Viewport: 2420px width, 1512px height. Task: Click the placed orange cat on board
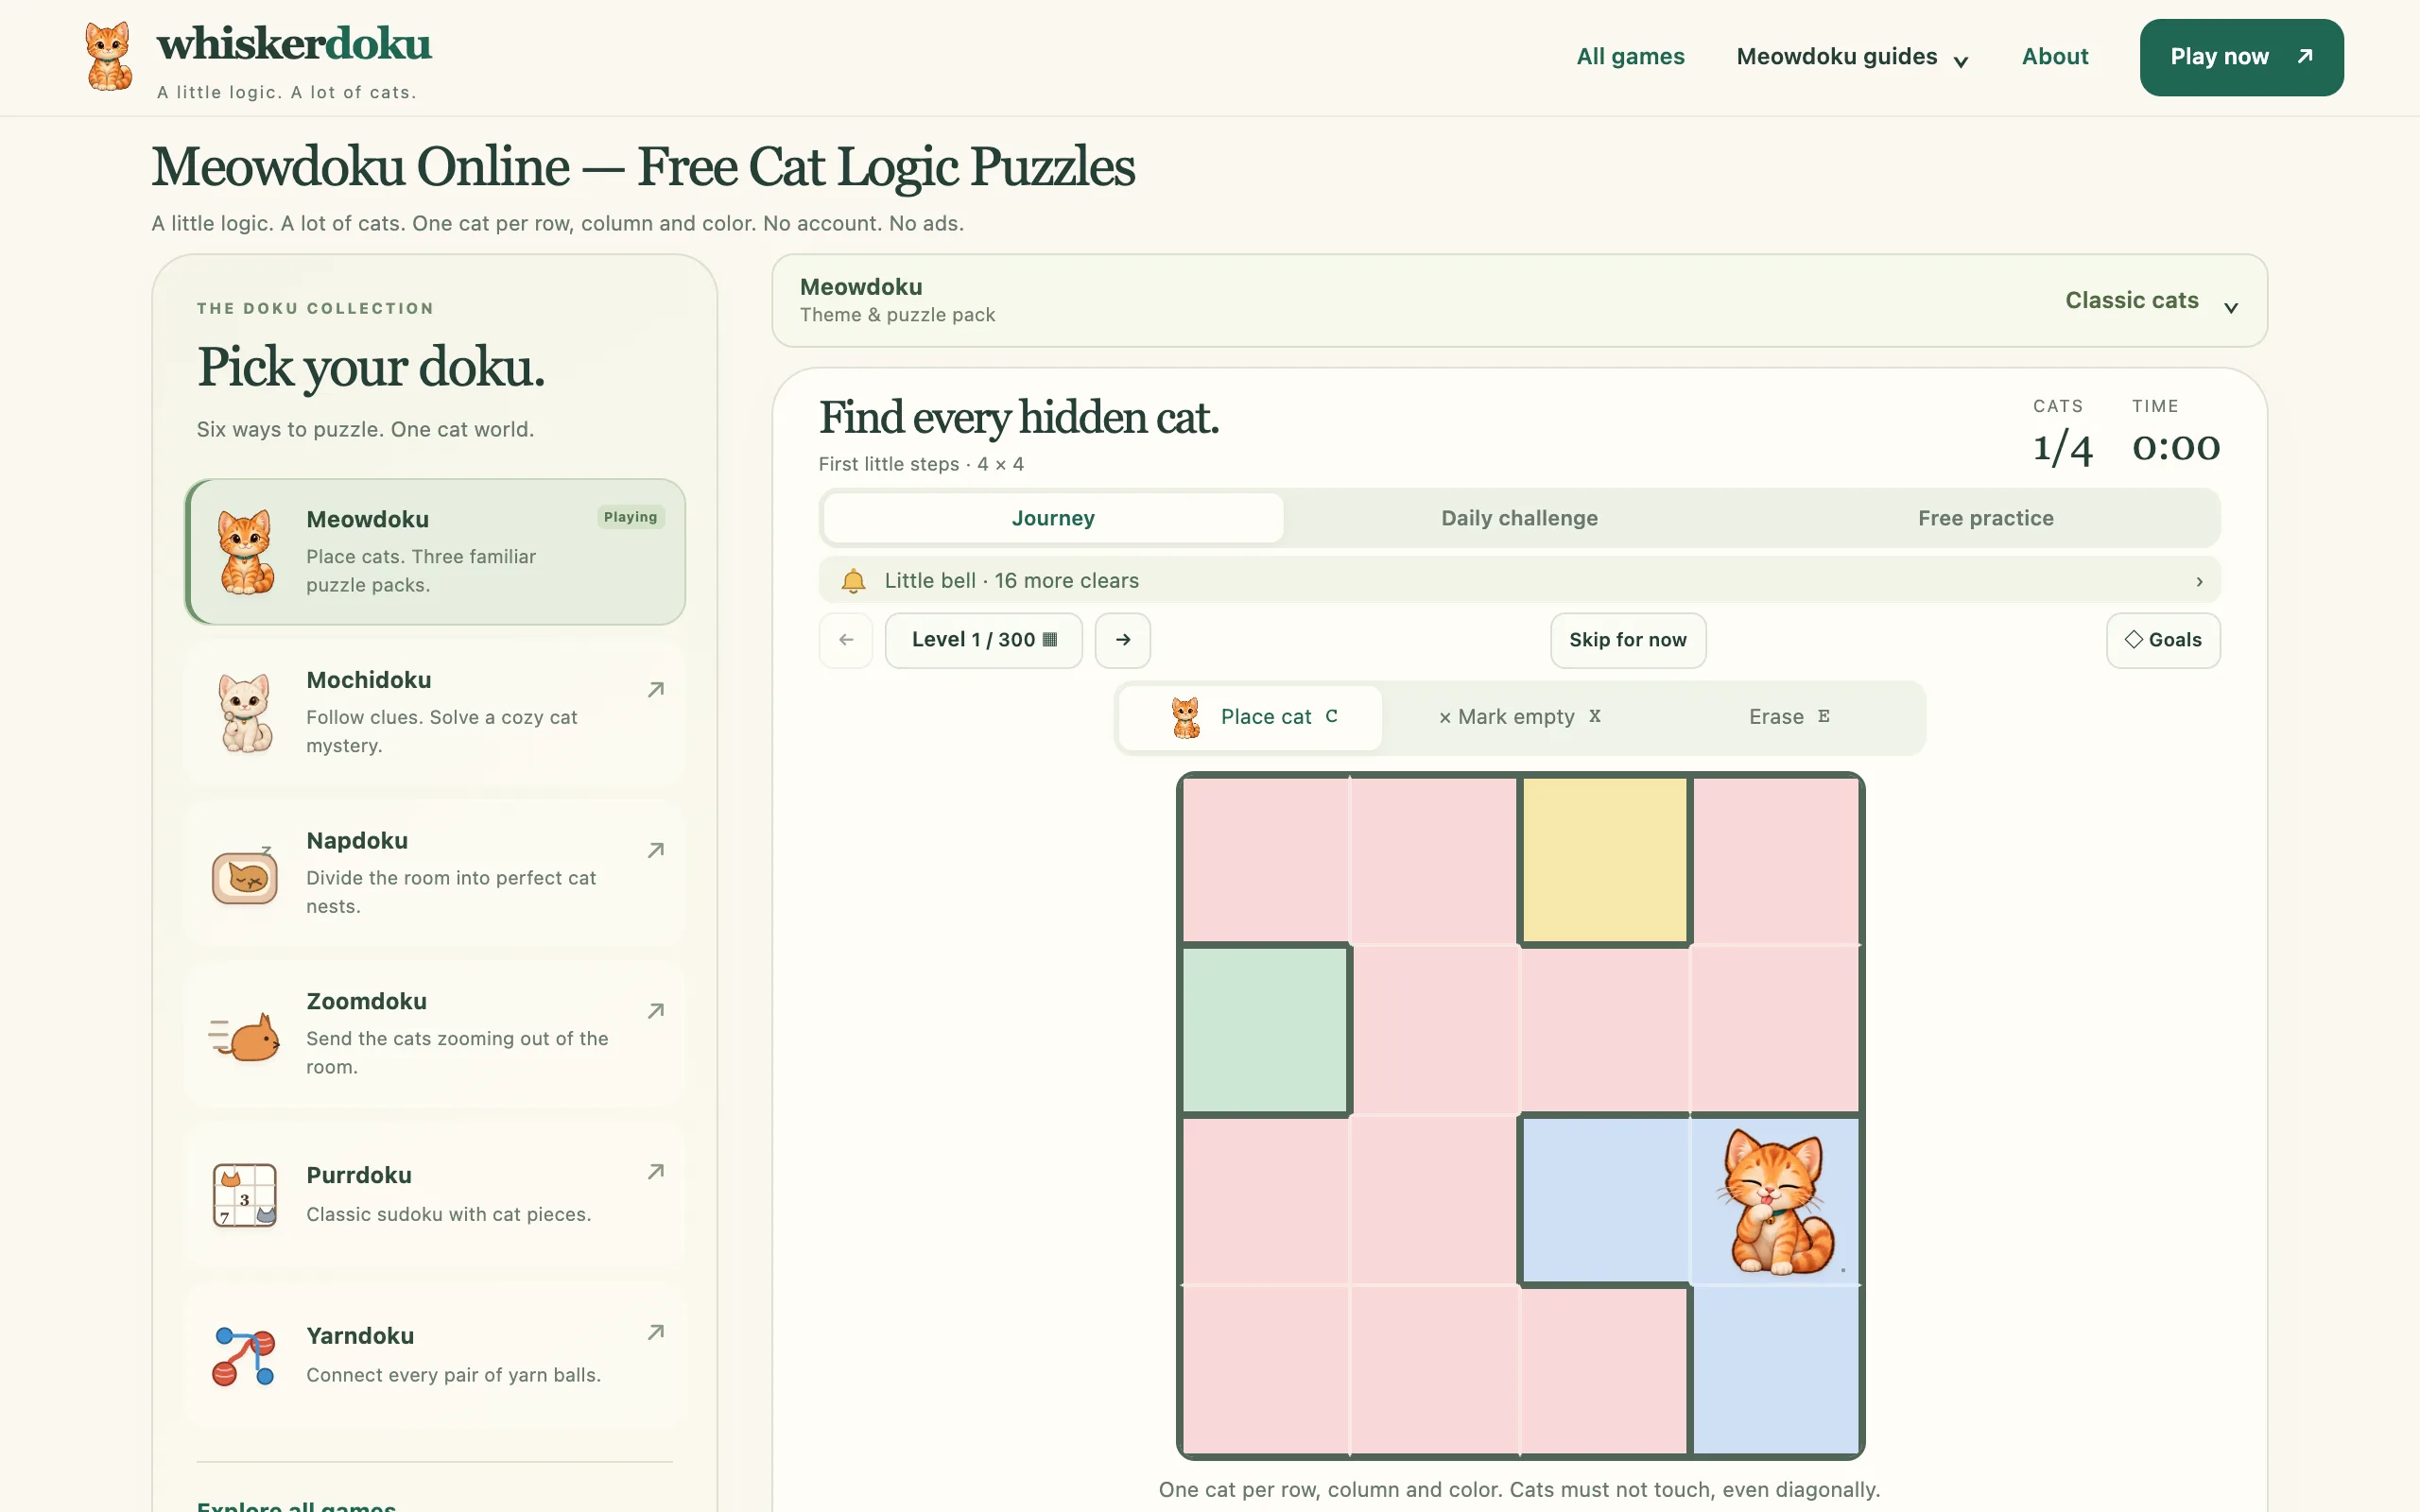pos(1775,1200)
